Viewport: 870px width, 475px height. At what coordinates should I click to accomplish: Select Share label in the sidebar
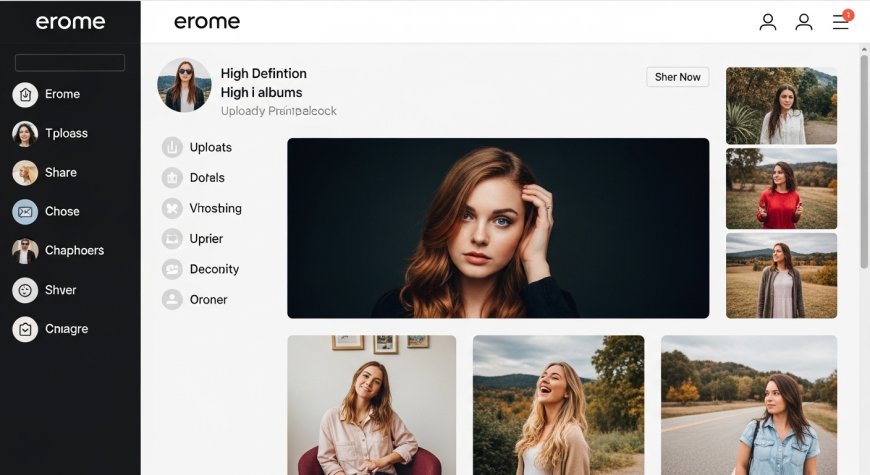tap(60, 173)
